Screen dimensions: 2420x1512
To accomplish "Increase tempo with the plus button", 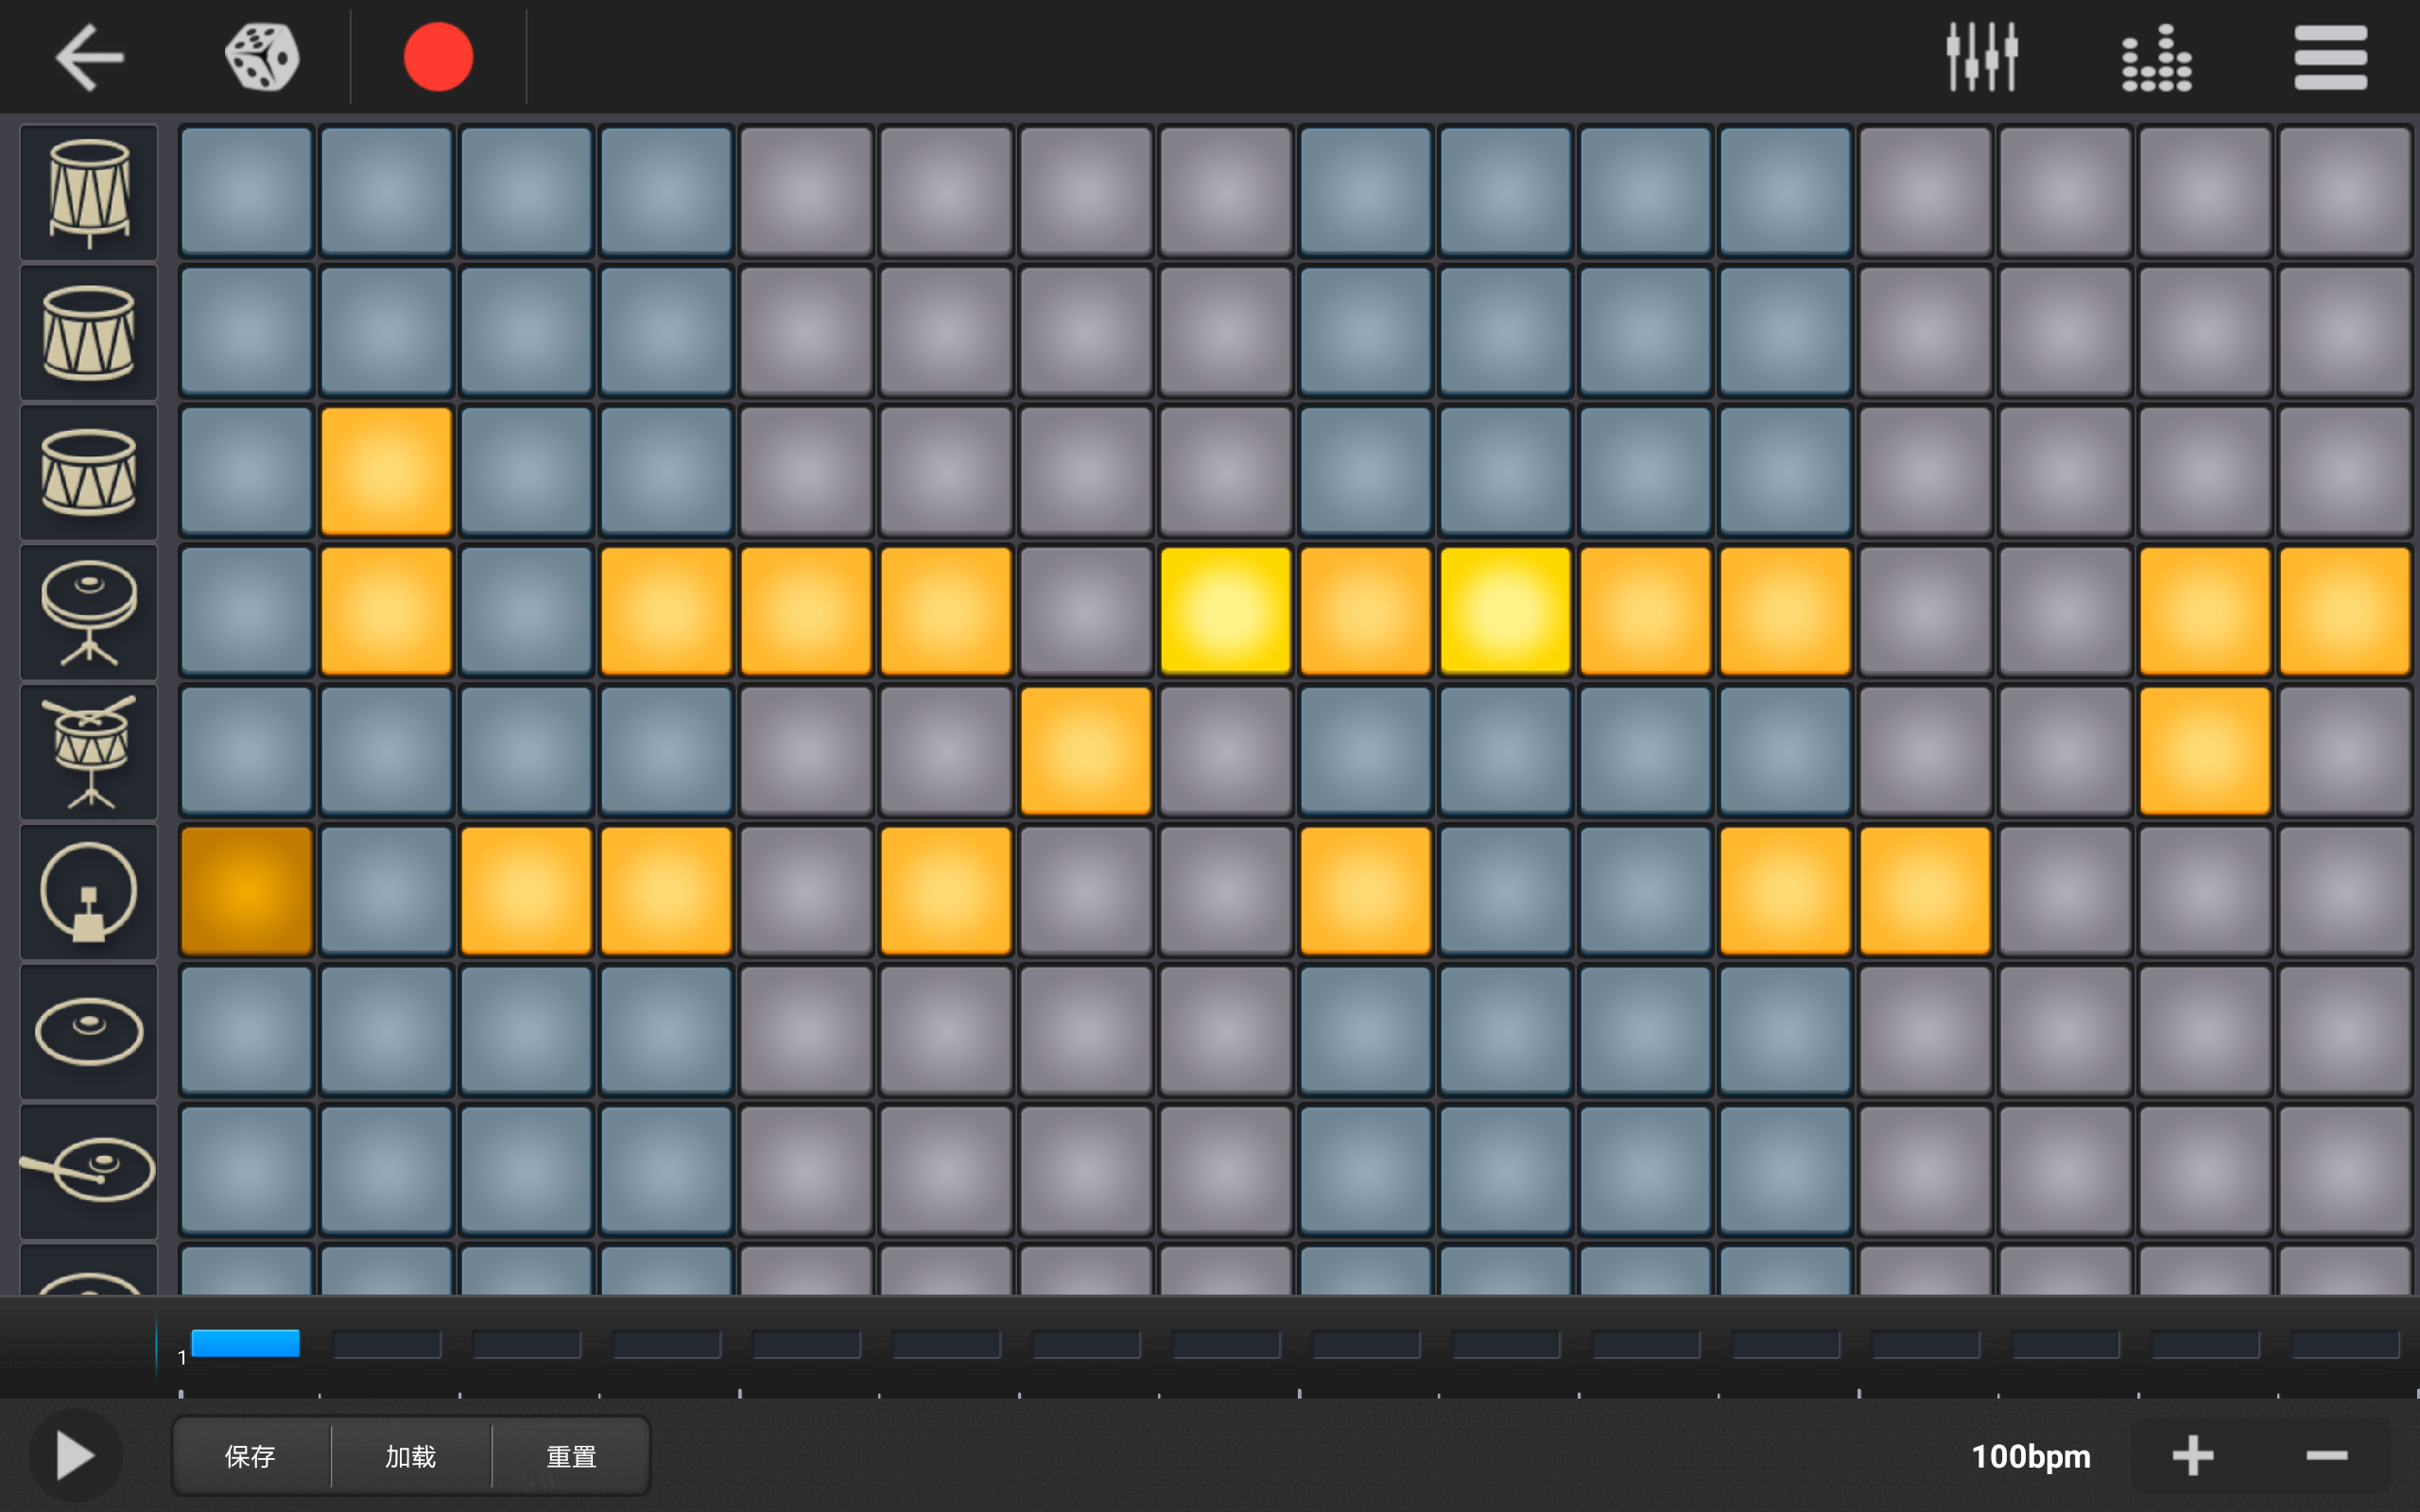I will tap(2192, 1456).
